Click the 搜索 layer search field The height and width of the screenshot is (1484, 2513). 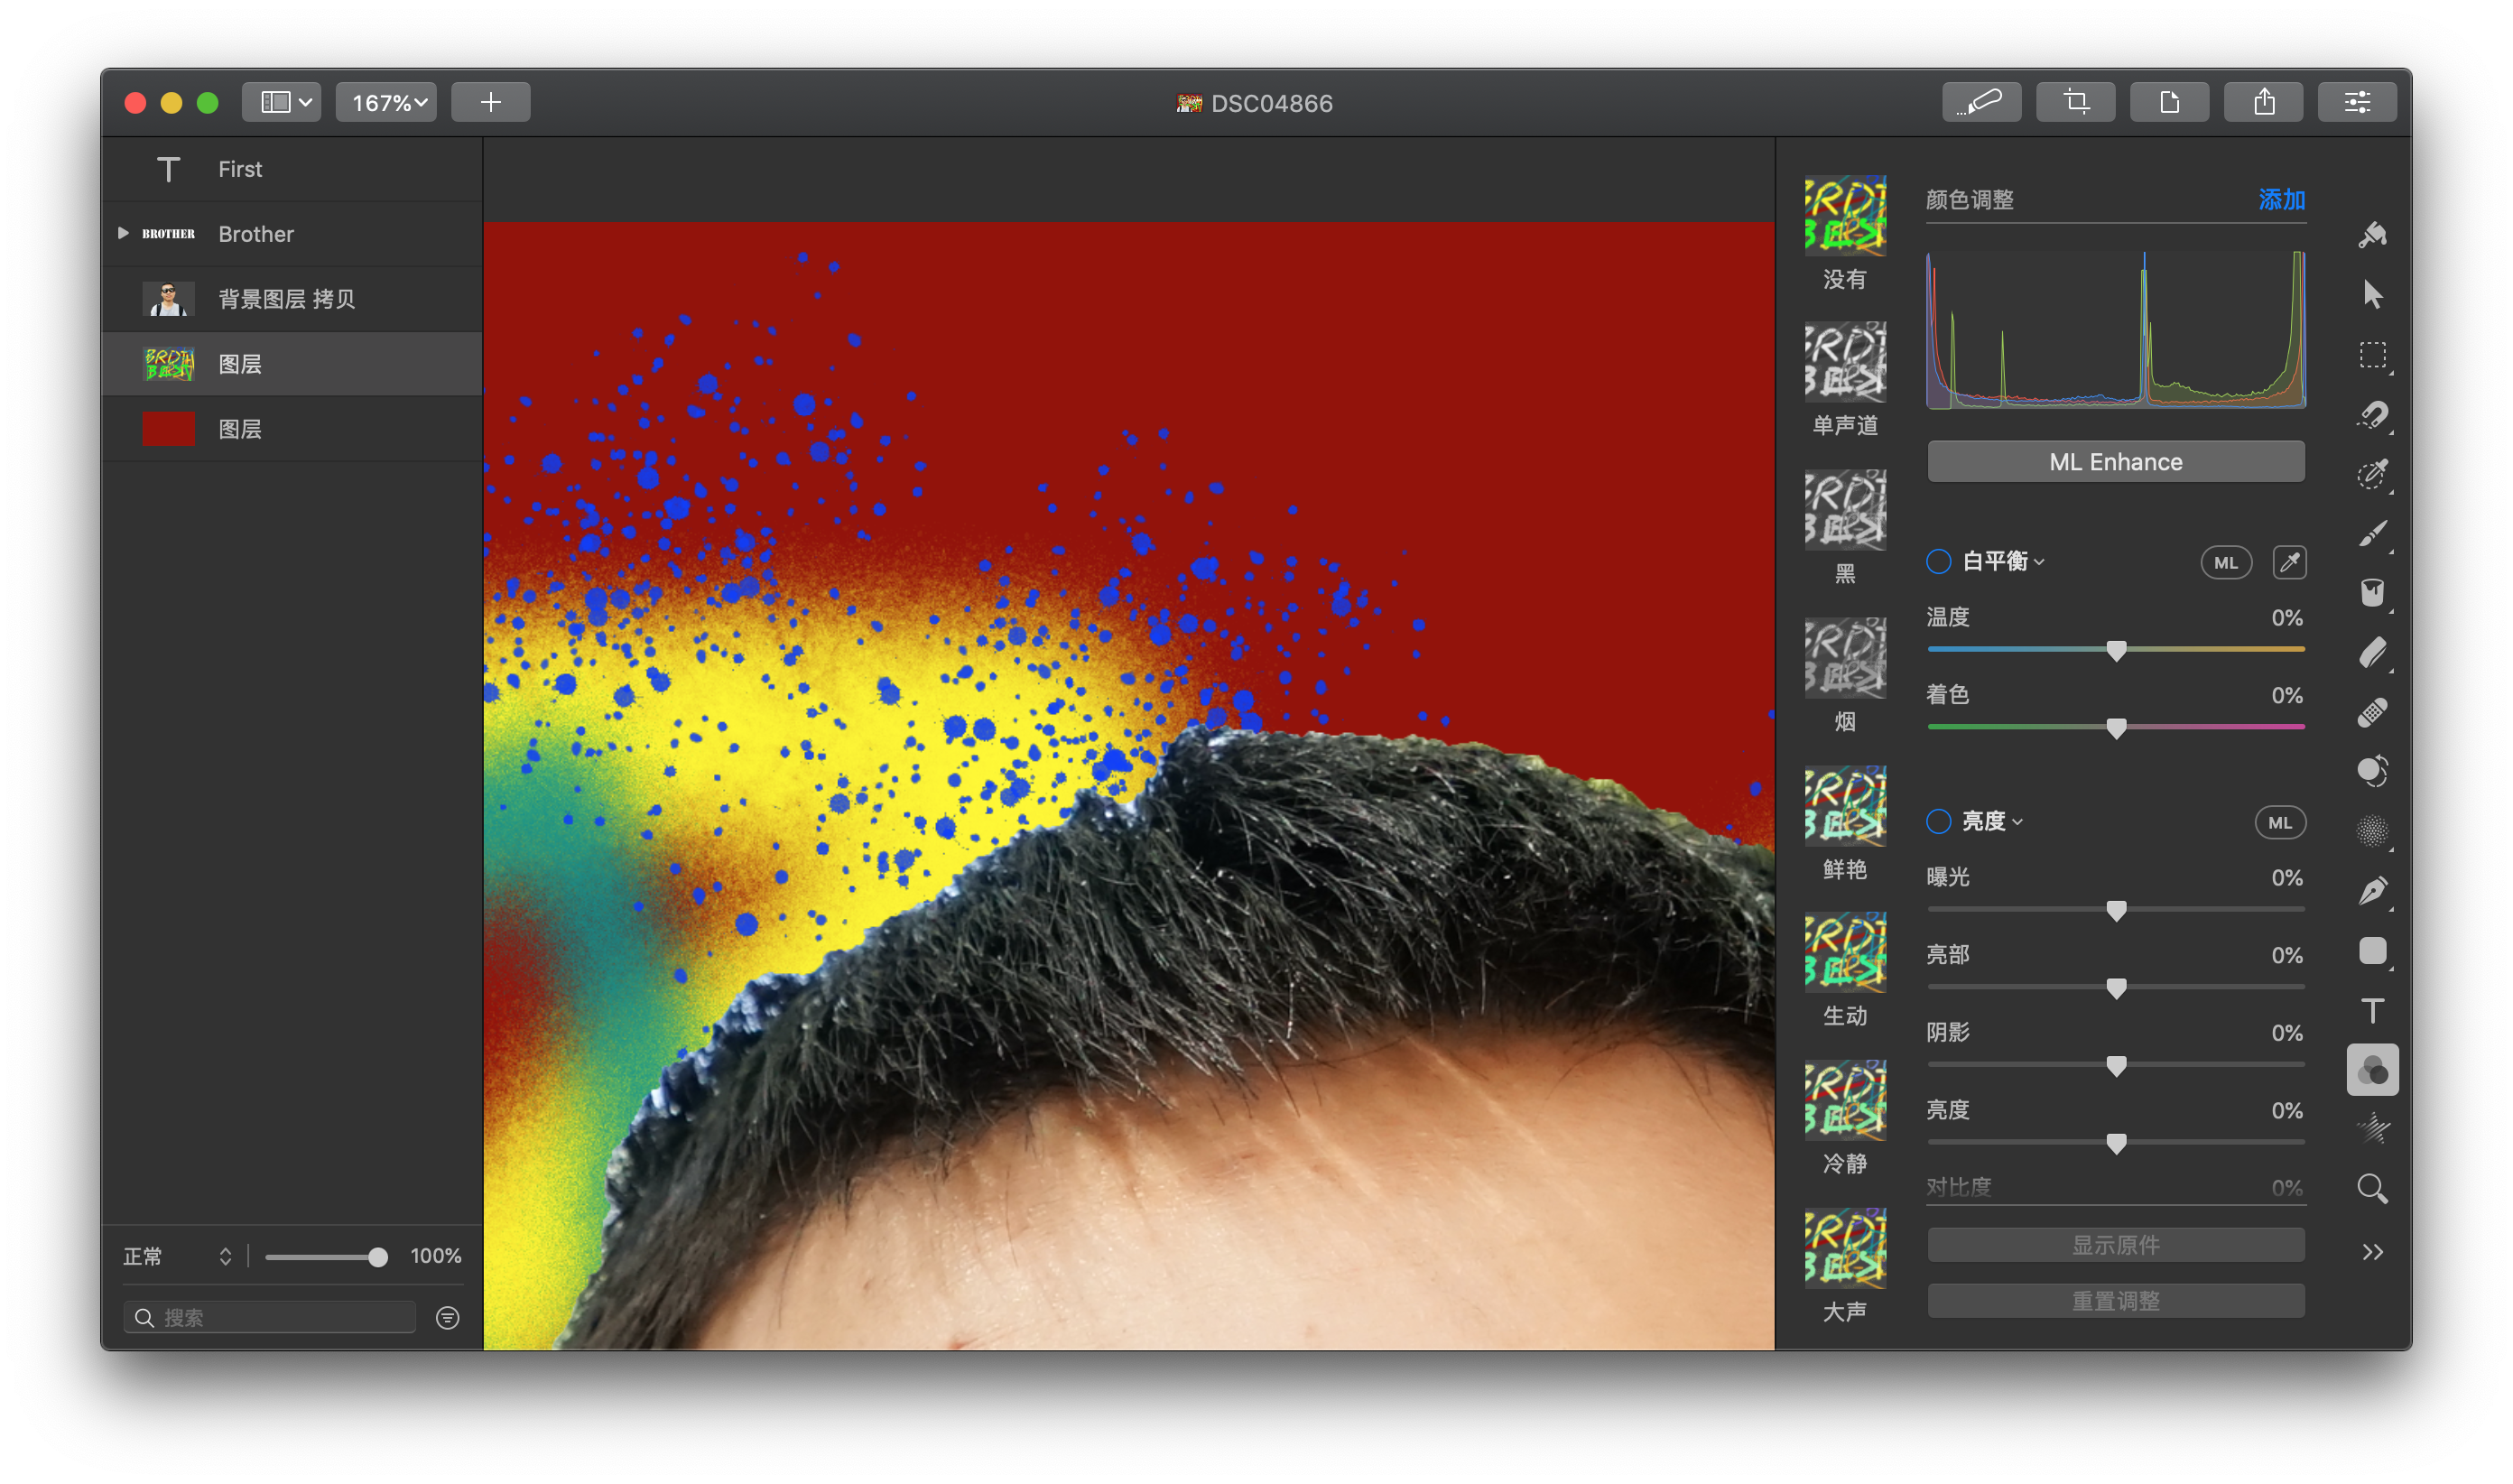(x=269, y=1318)
